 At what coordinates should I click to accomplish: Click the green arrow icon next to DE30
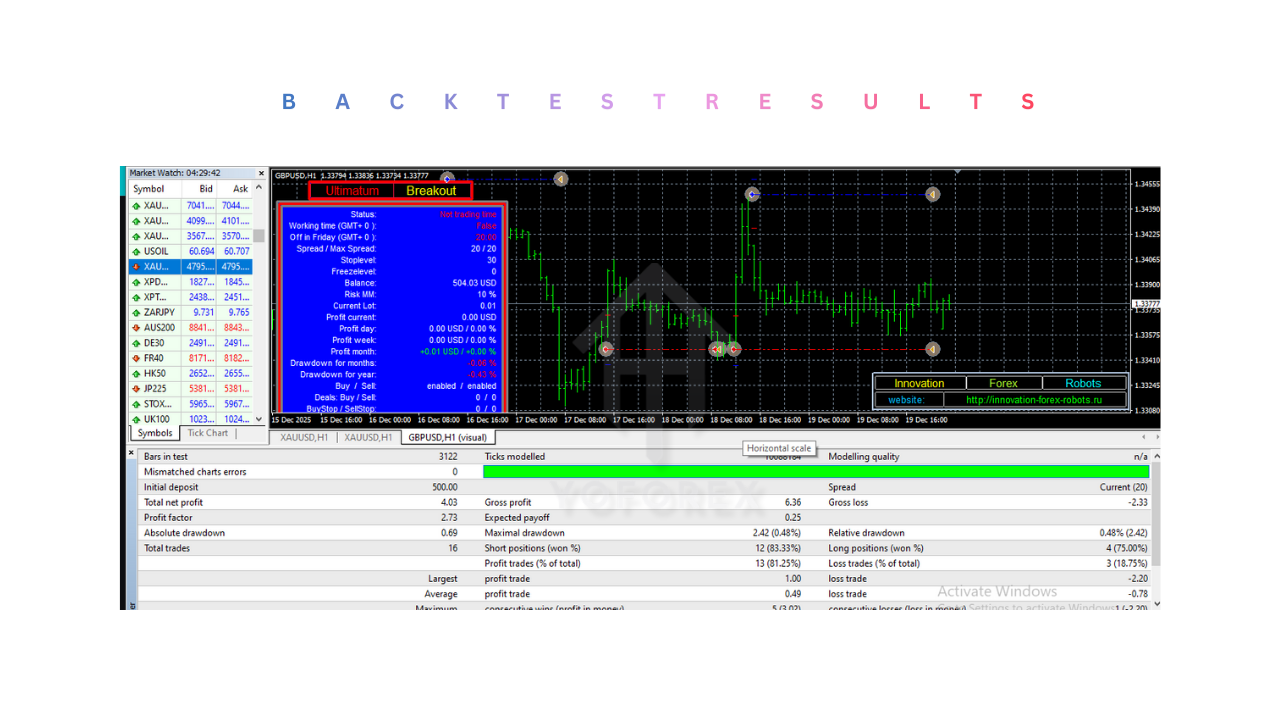pyautogui.click(x=134, y=342)
